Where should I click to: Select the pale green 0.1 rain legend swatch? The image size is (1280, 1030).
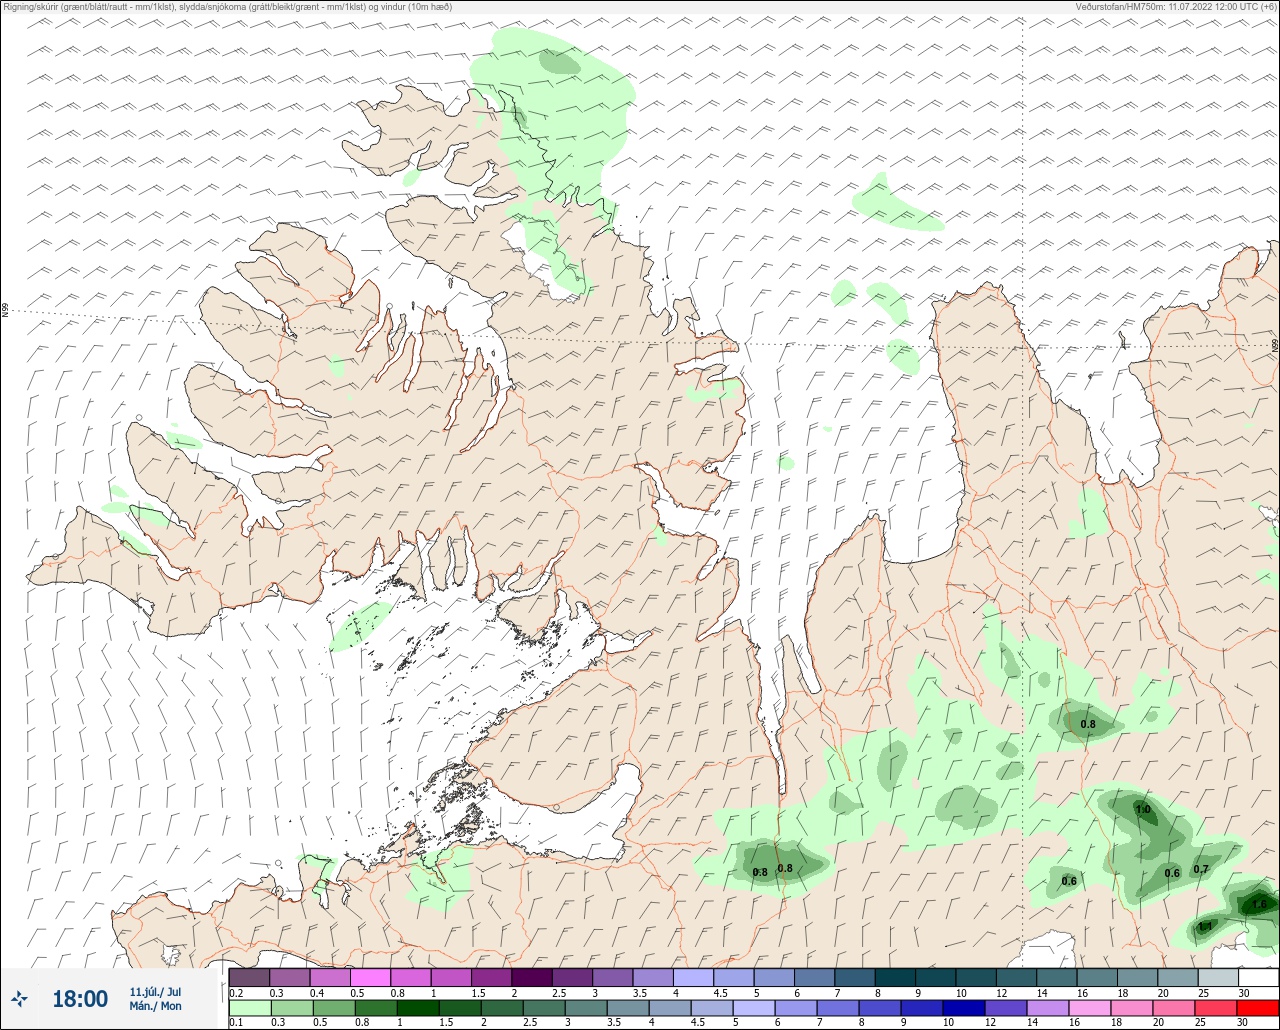click(249, 1008)
